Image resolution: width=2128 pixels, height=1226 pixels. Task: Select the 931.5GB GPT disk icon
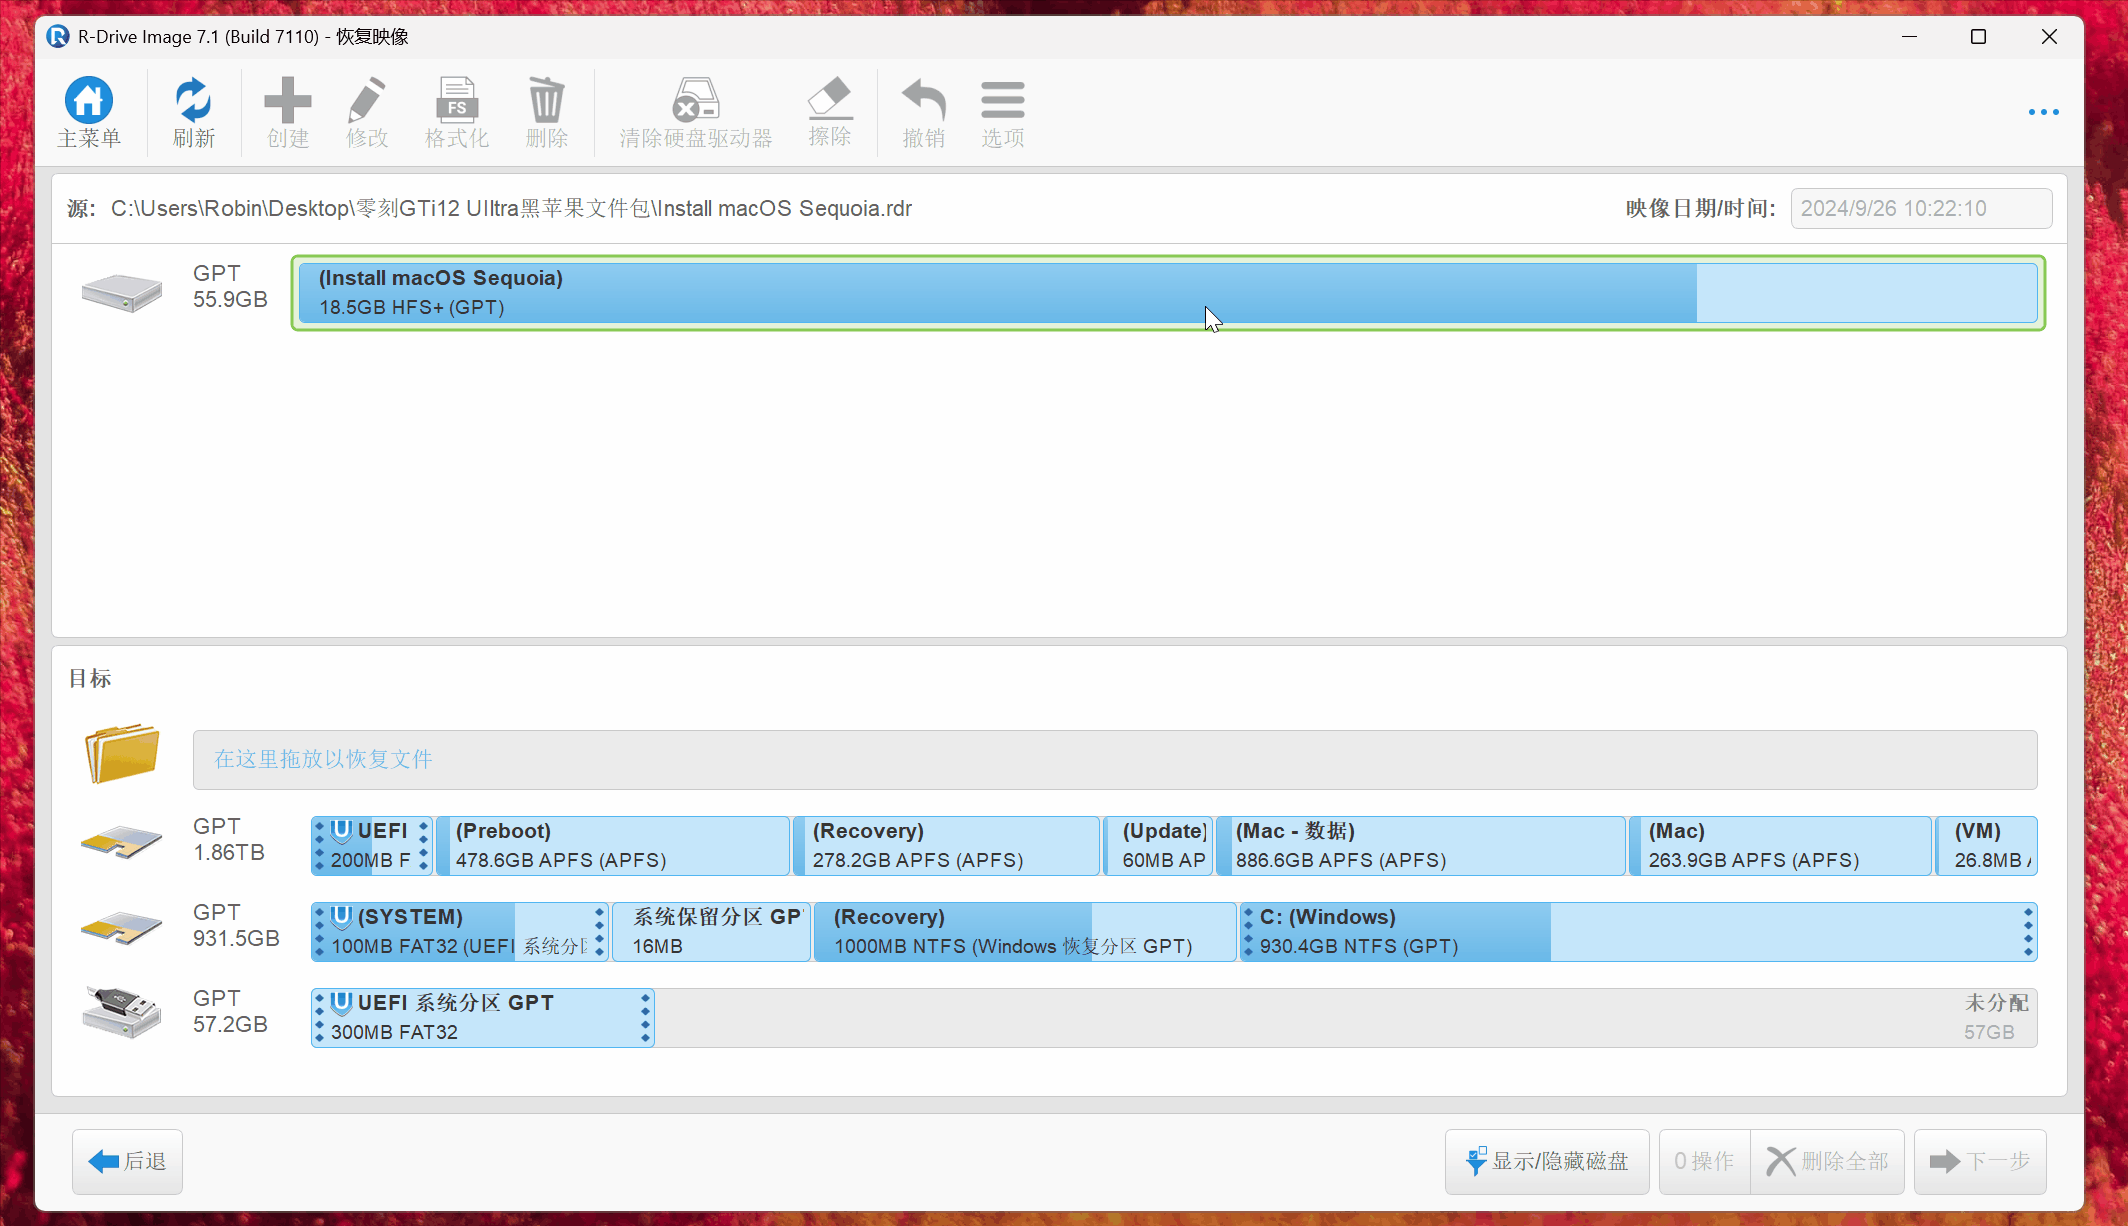(x=122, y=928)
